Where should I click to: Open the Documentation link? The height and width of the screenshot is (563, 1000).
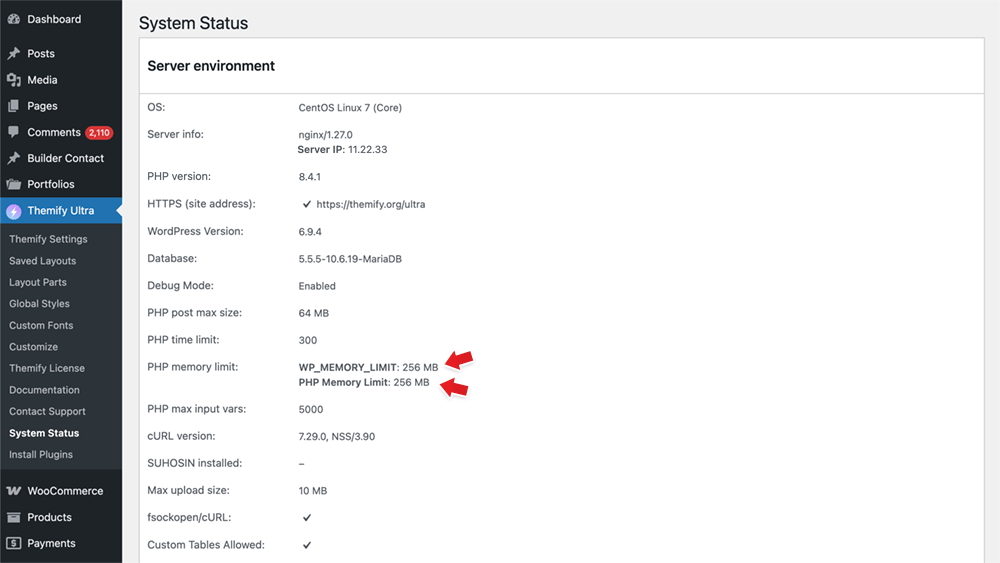pos(44,390)
